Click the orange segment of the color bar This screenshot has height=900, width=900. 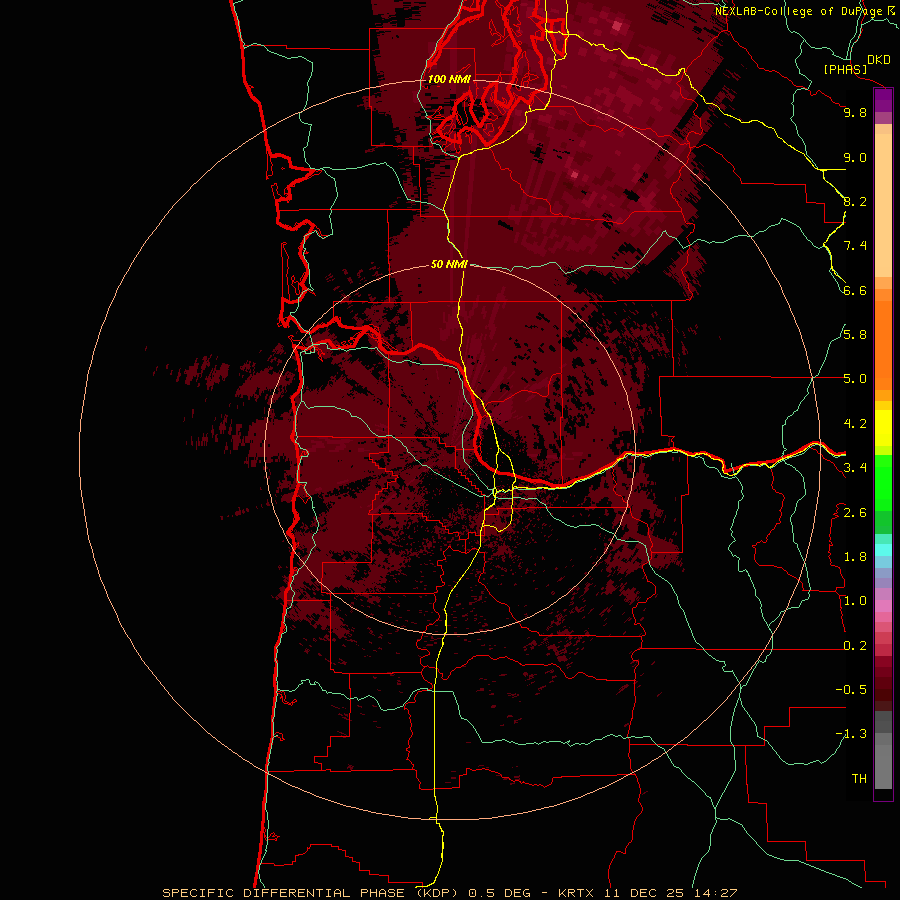point(883,345)
